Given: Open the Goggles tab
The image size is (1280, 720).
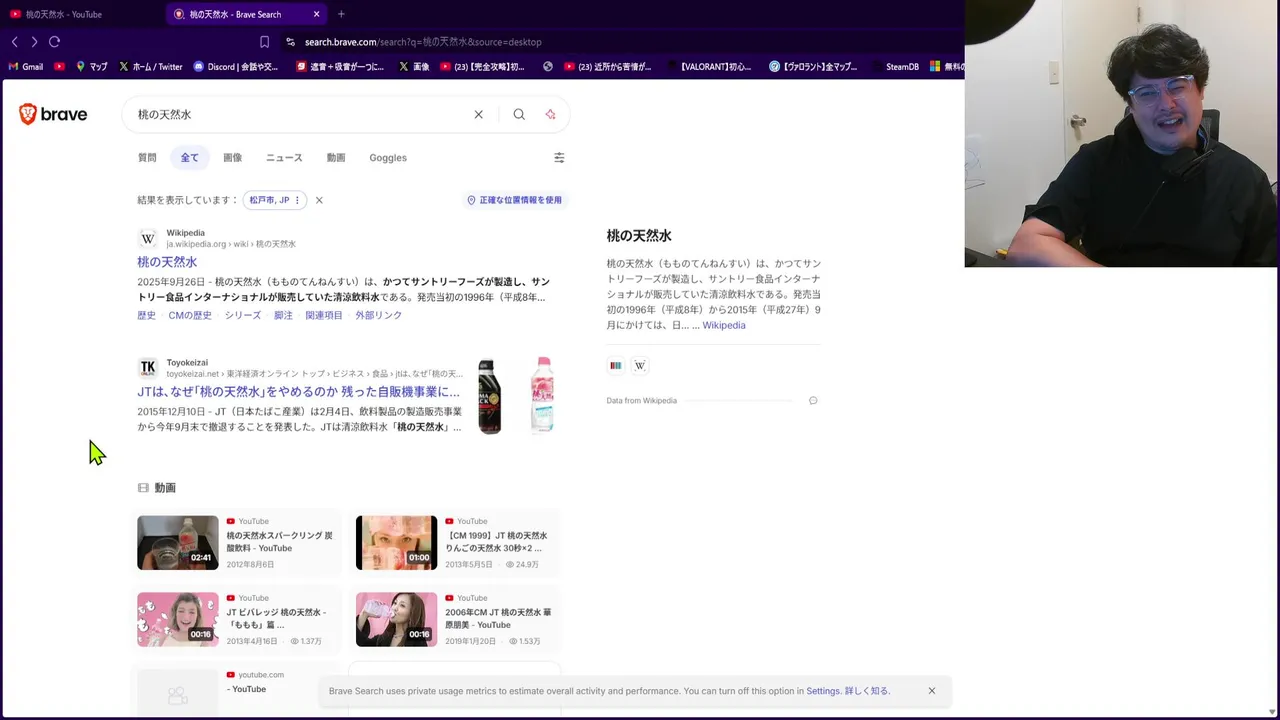Looking at the screenshot, I should click(x=388, y=157).
